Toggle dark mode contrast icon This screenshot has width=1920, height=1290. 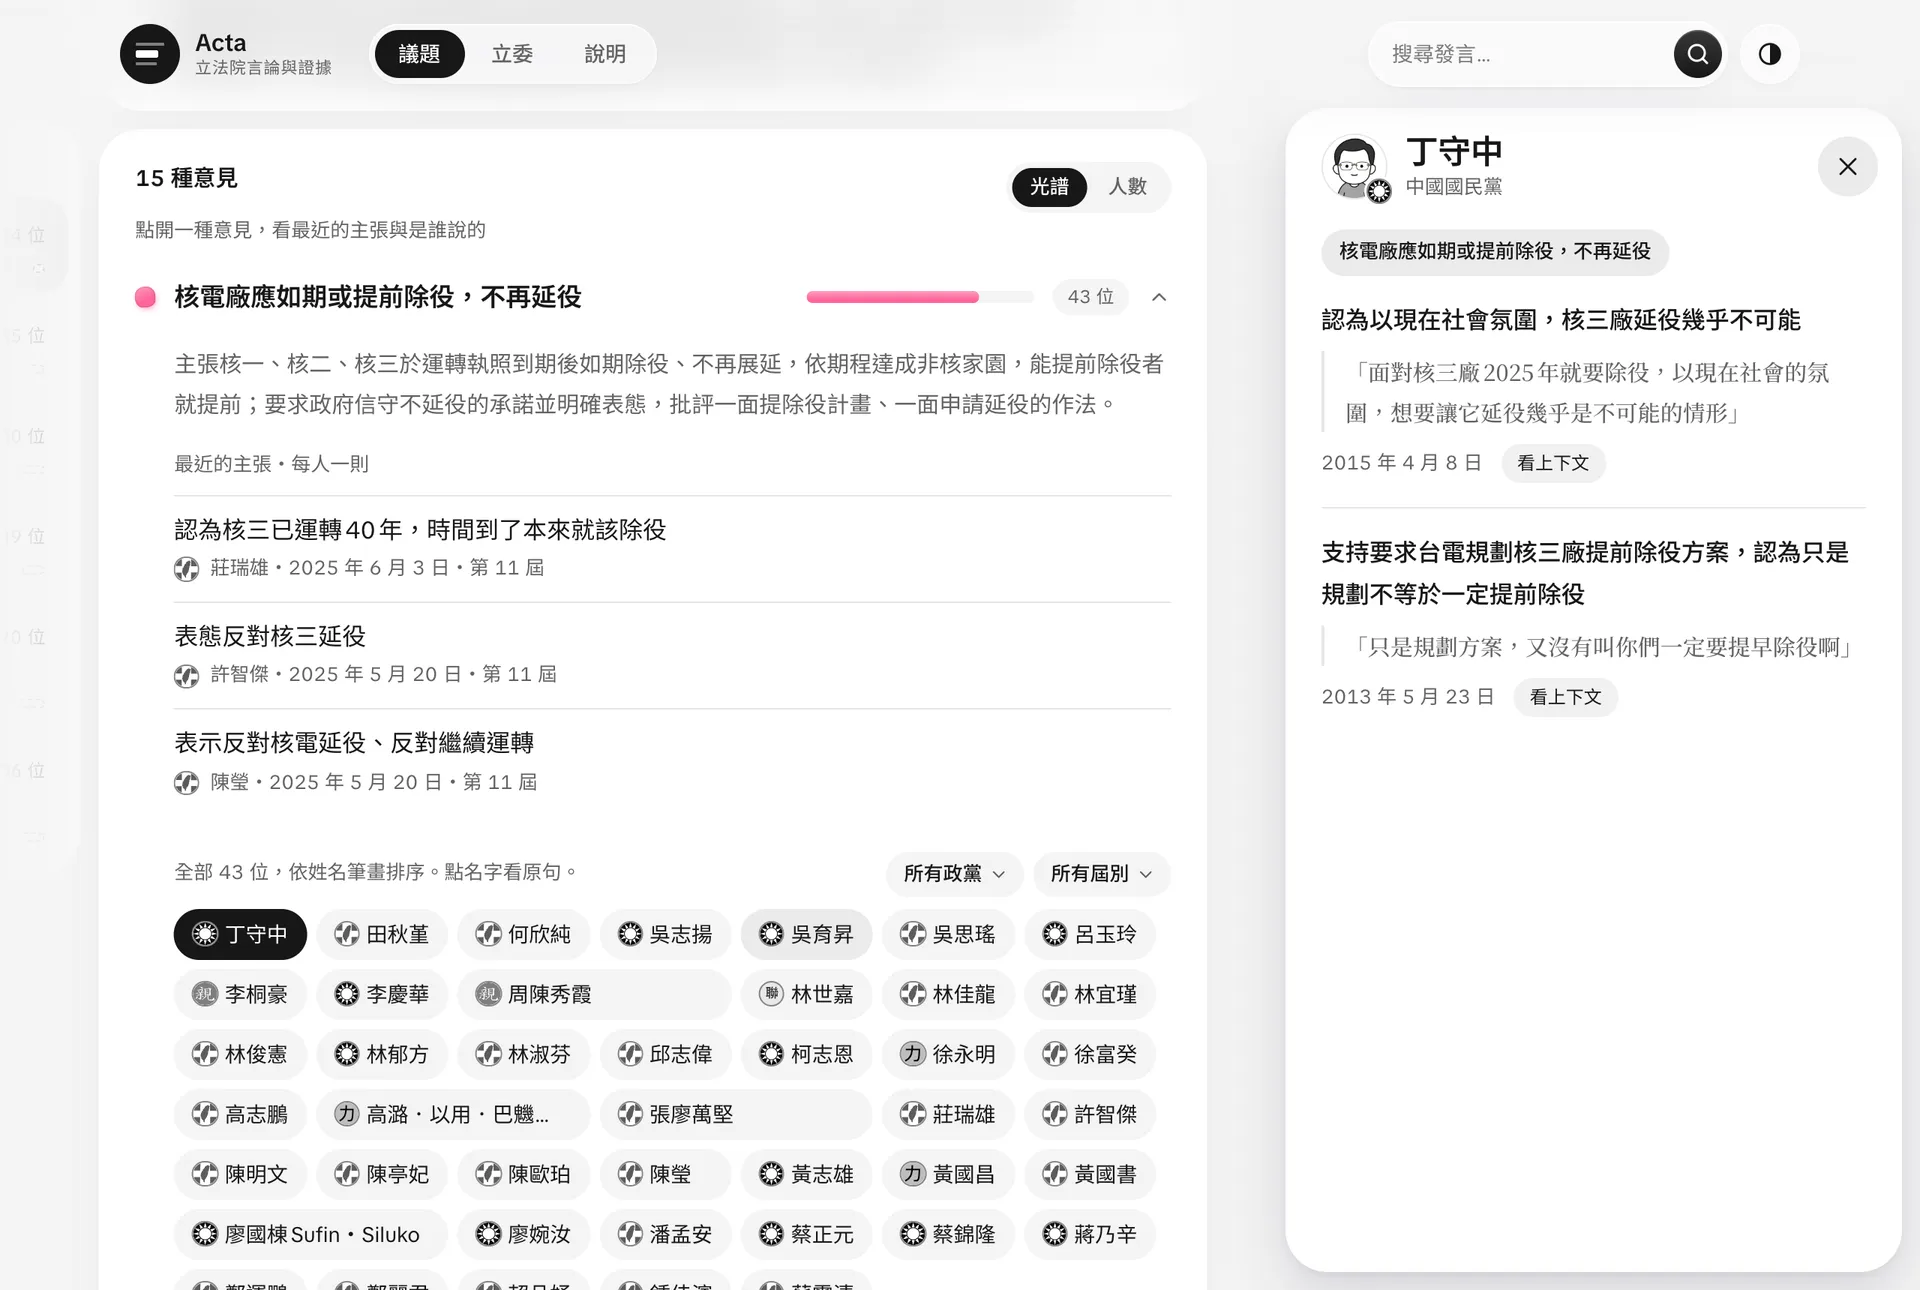1769,54
